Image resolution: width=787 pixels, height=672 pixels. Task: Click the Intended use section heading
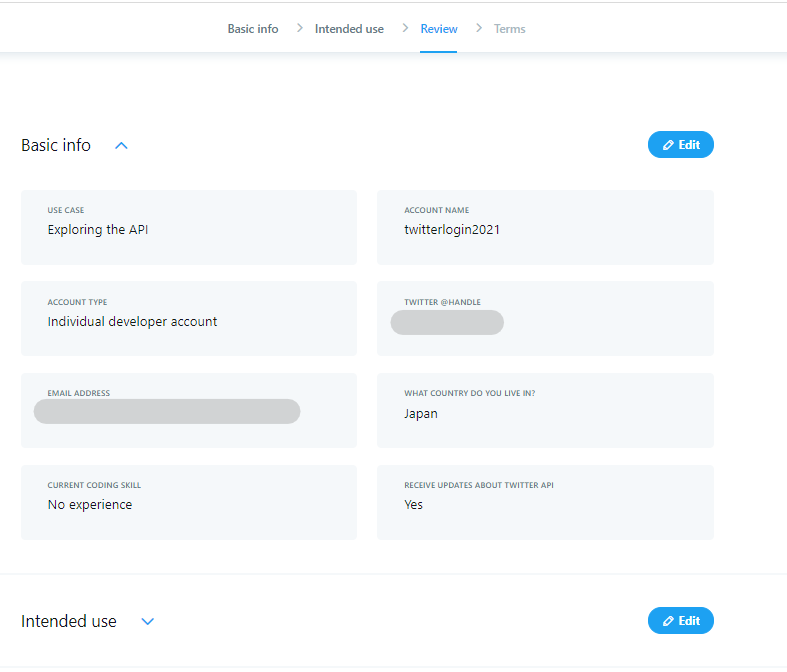[69, 621]
